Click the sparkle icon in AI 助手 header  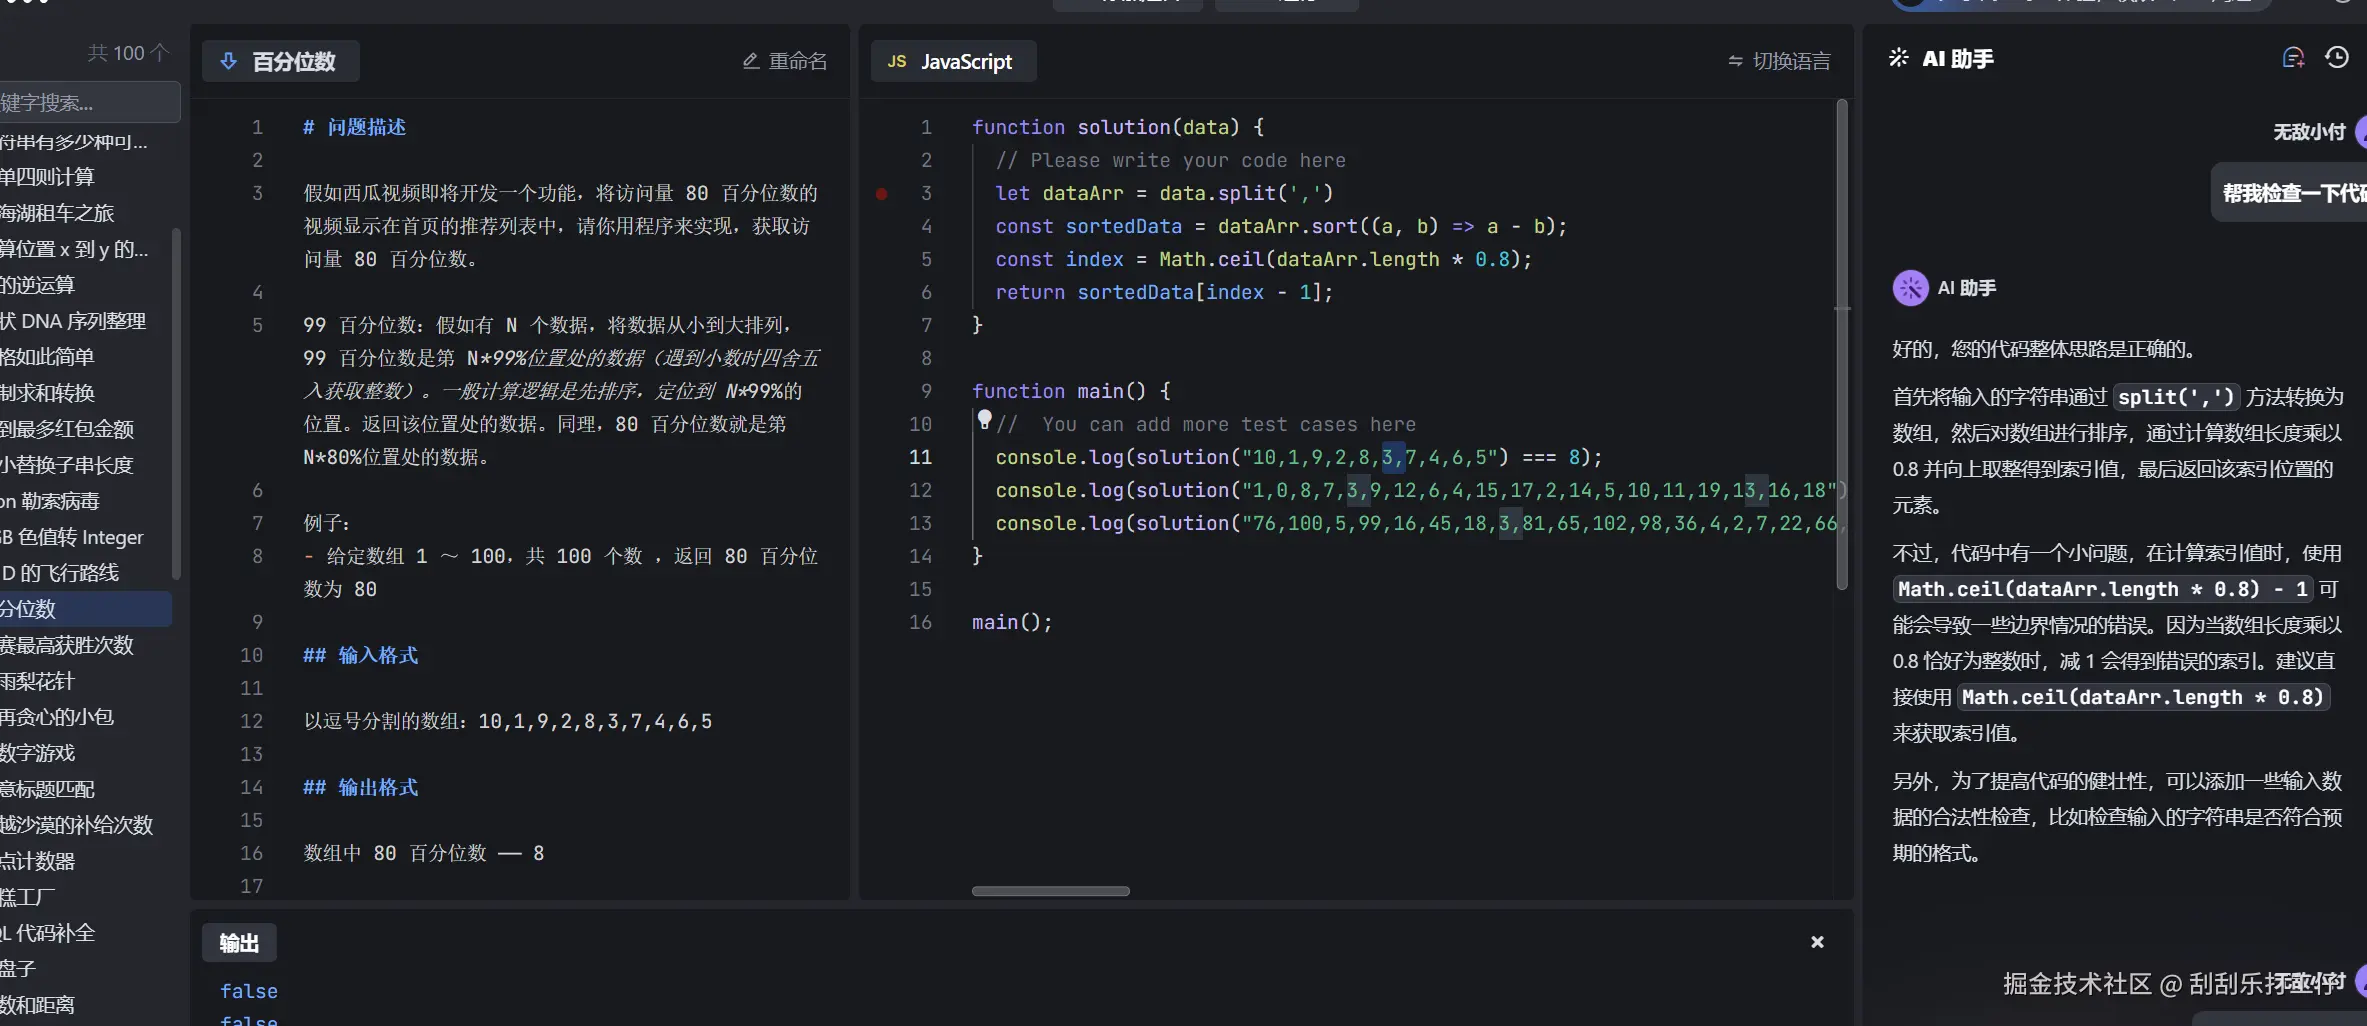click(x=1898, y=58)
